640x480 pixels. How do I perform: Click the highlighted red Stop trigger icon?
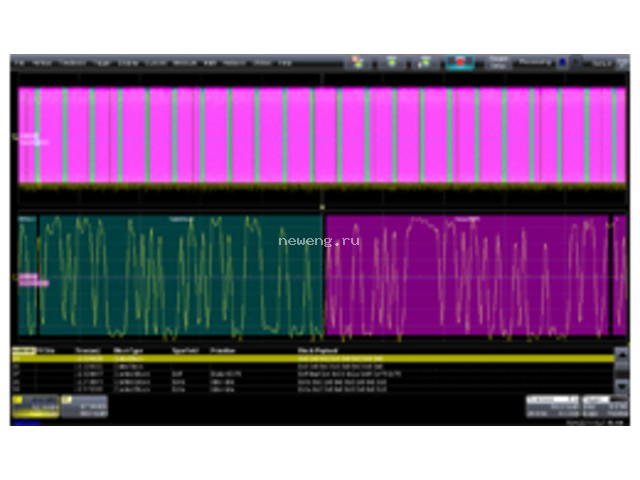point(460,62)
